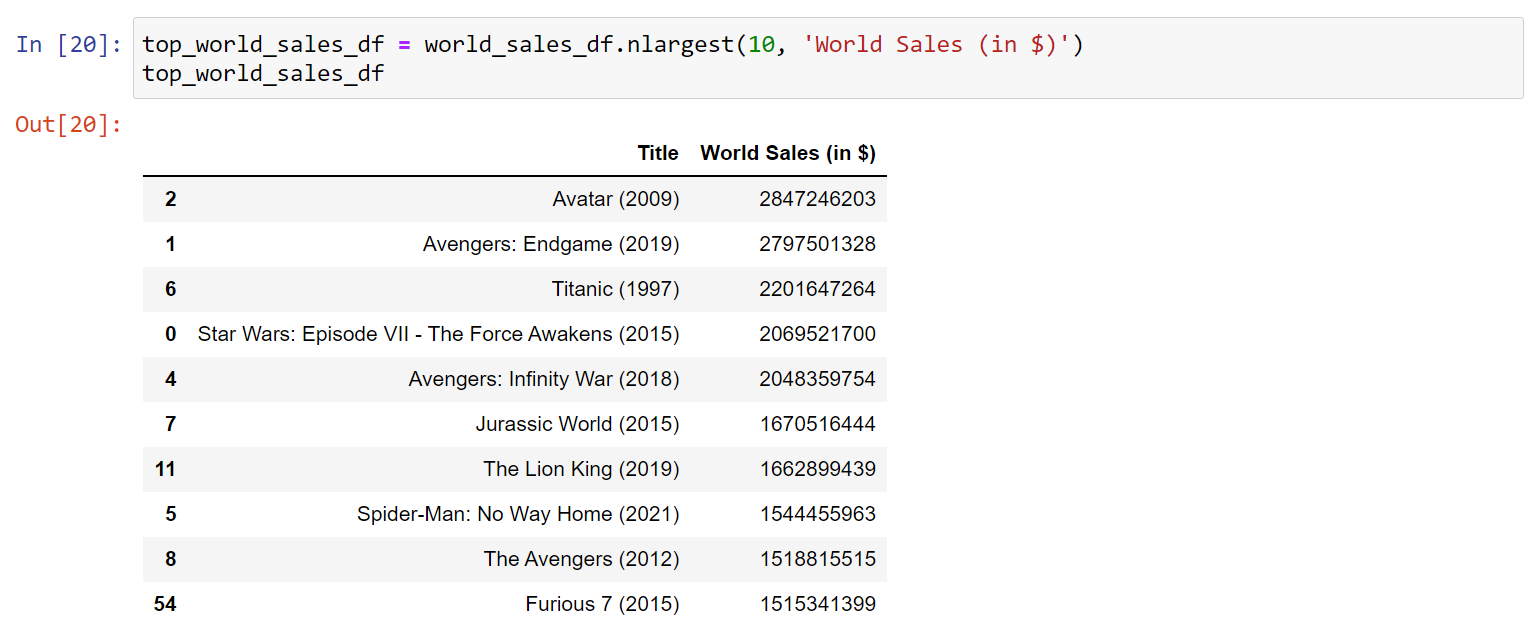The height and width of the screenshot is (638, 1539).
Task: Click the World Sales (in $) column header
Action: (x=787, y=153)
